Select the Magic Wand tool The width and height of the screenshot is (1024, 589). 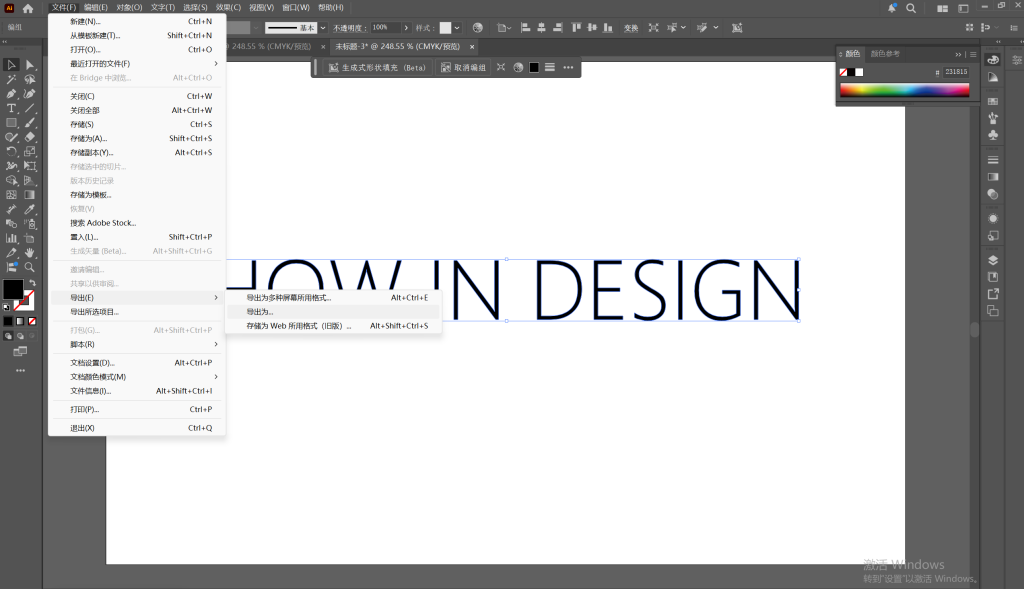(11, 79)
